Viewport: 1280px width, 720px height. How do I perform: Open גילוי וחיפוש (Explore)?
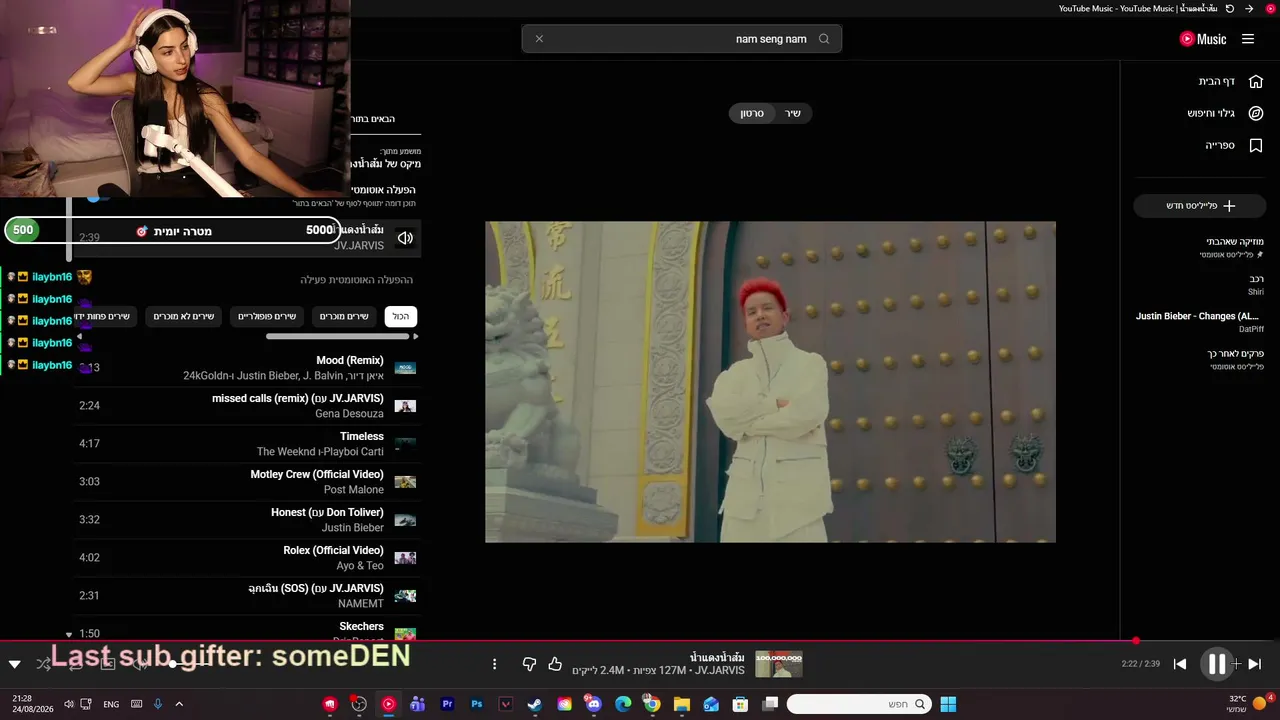coord(1225,113)
